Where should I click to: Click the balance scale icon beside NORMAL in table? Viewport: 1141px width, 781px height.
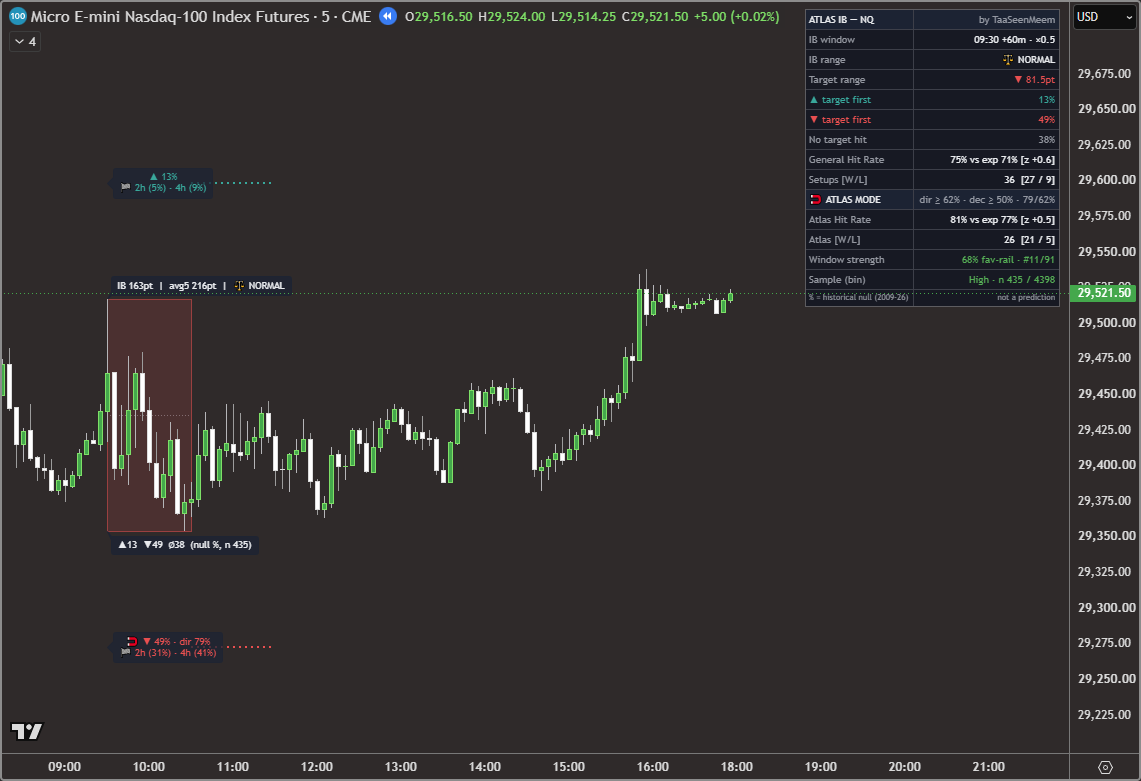1008,60
